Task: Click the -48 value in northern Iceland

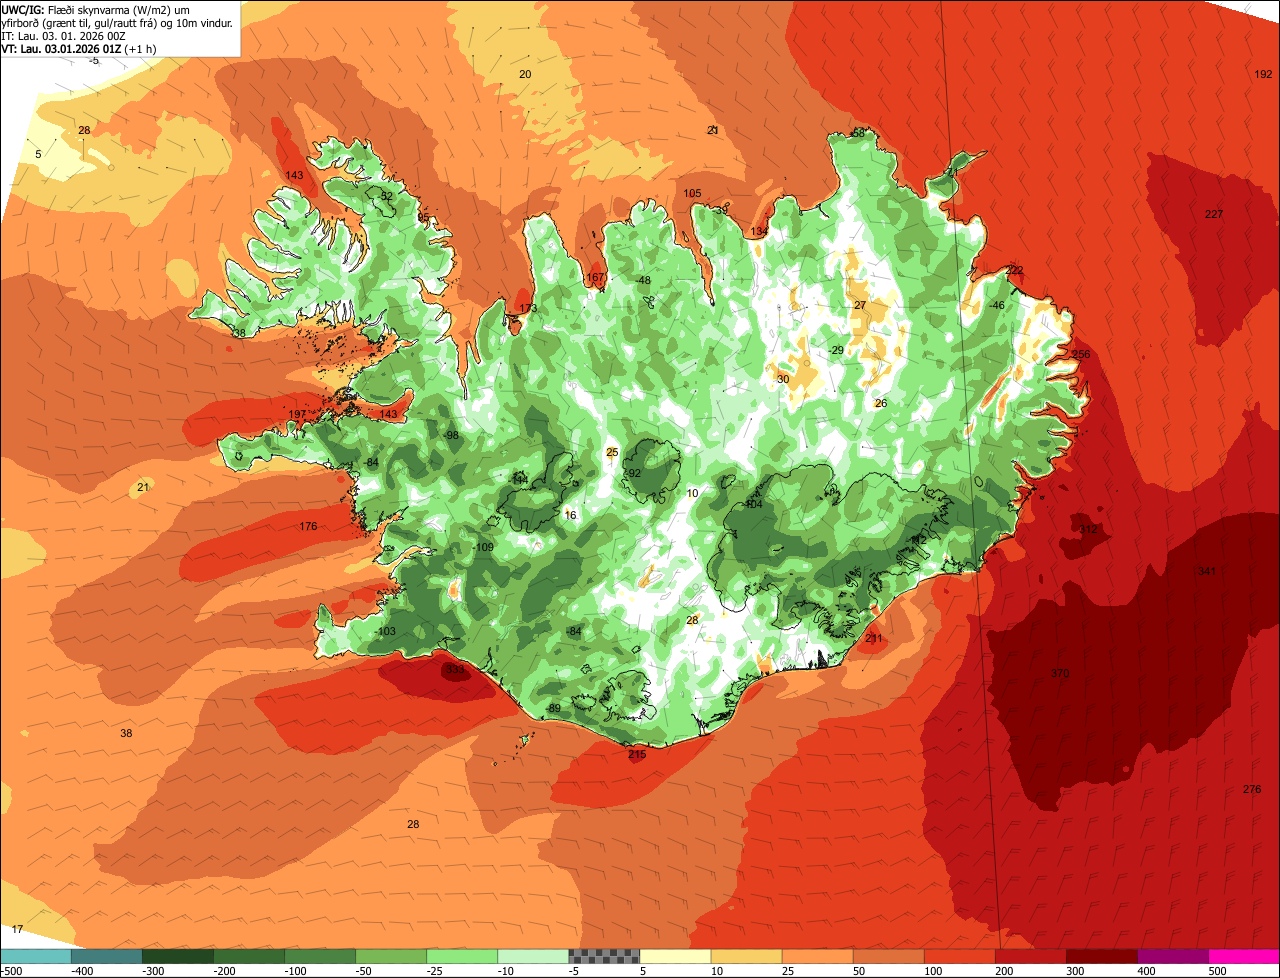Action: tap(643, 280)
